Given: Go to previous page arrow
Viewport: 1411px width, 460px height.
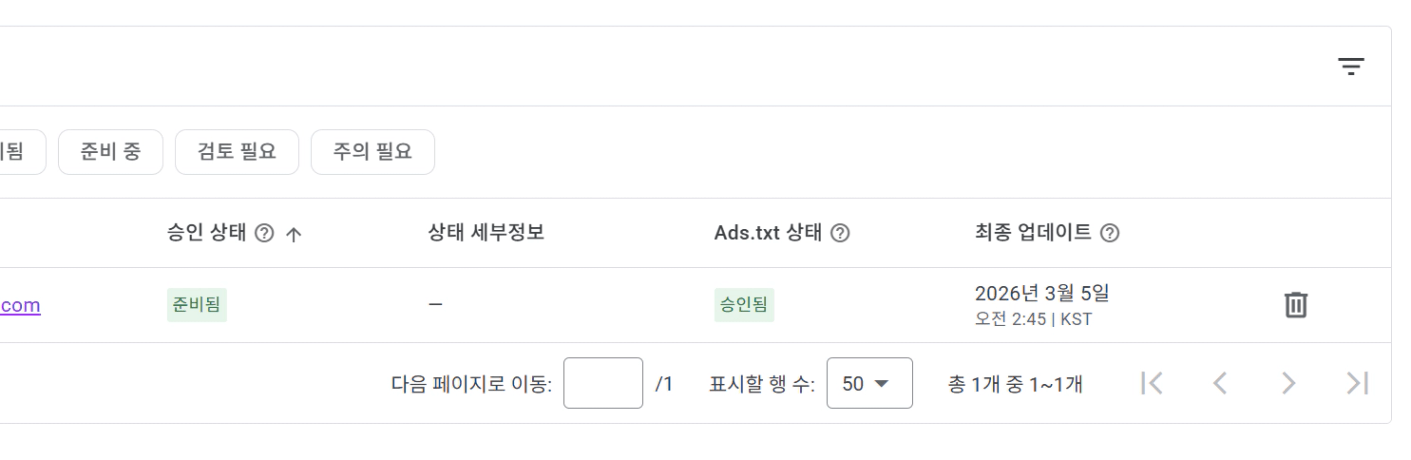Looking at the screenshot, I should (x=1220, y=383).
